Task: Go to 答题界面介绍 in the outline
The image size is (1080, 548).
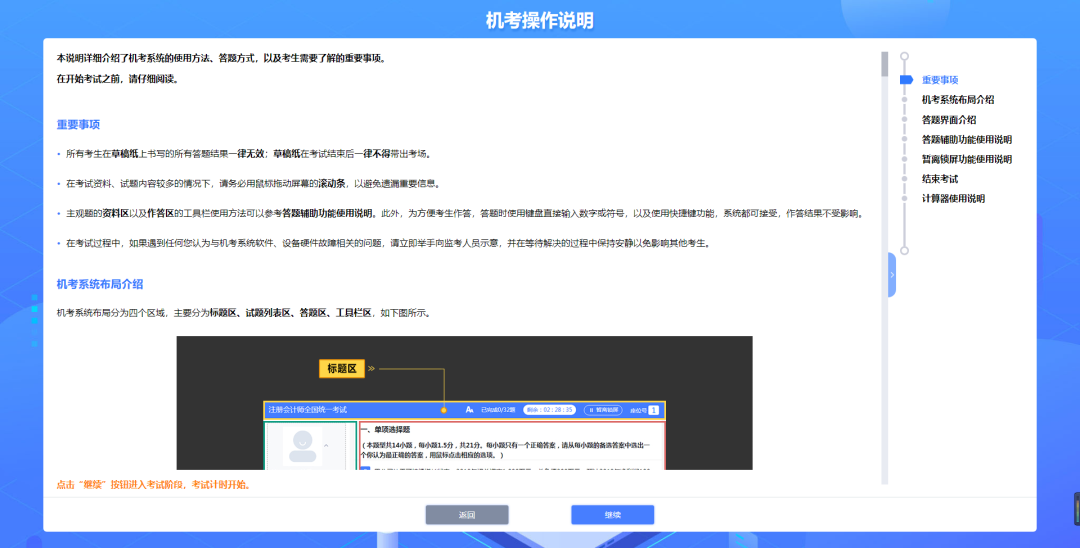Action: [948, 120]
